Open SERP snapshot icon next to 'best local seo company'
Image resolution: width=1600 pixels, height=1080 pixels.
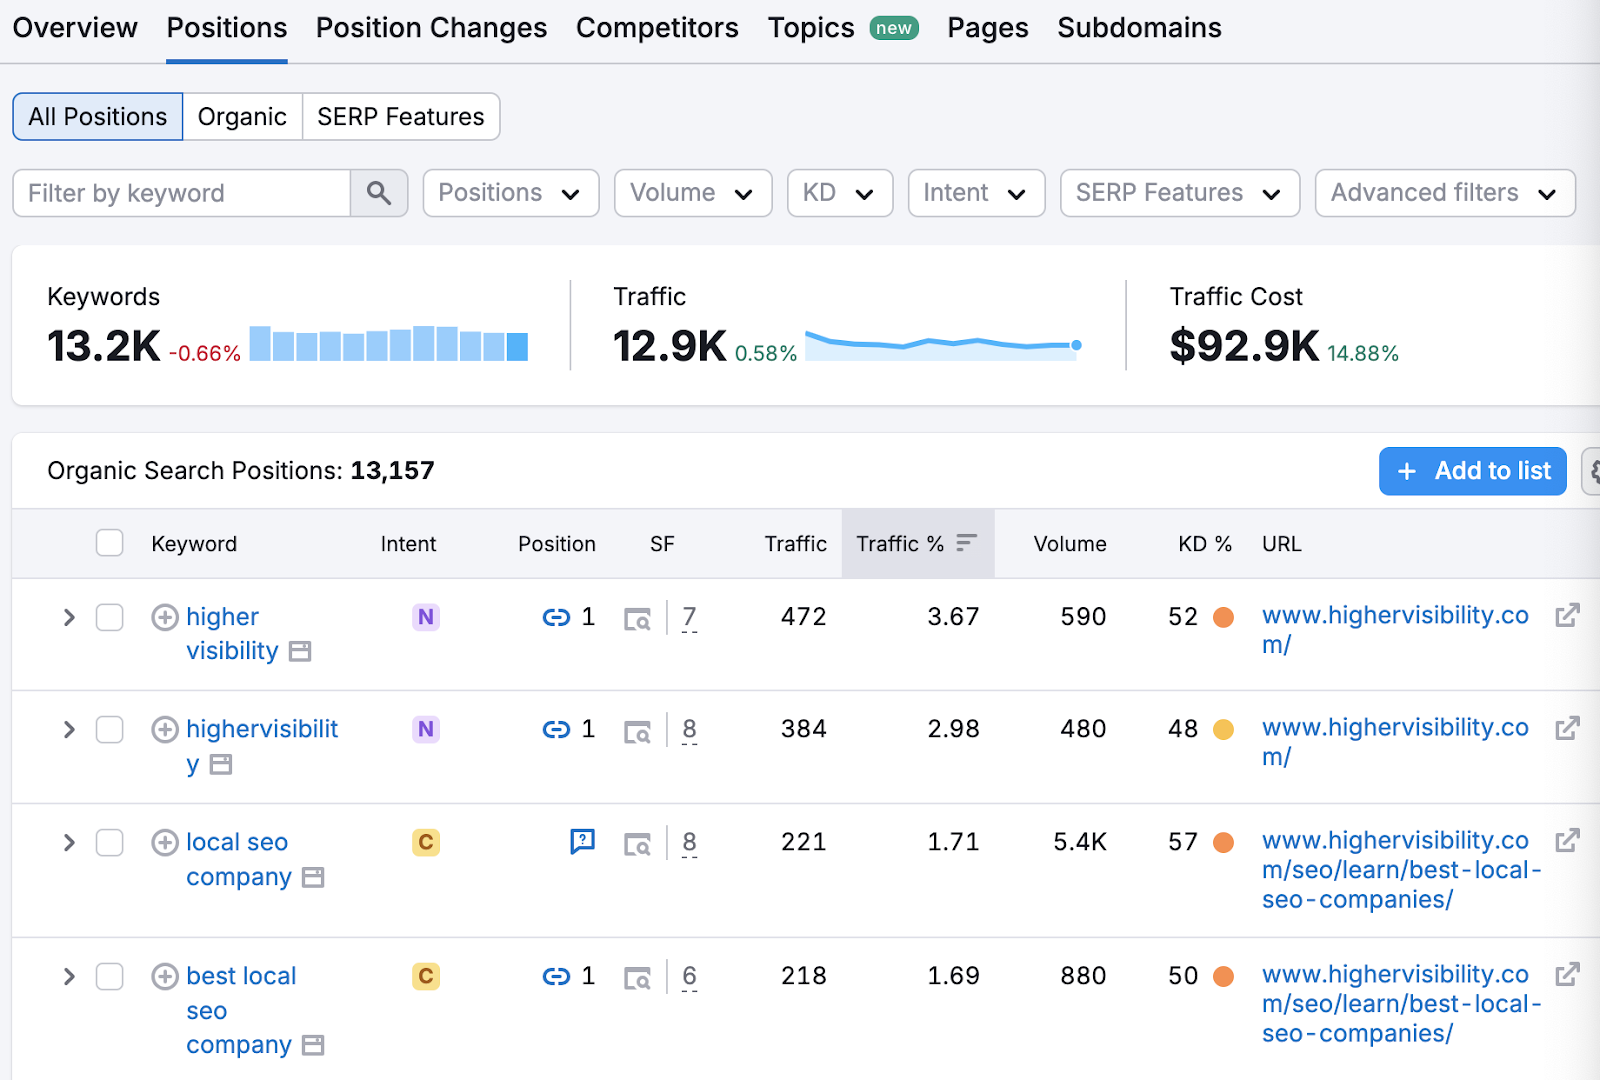click(x=313, y=1046)
